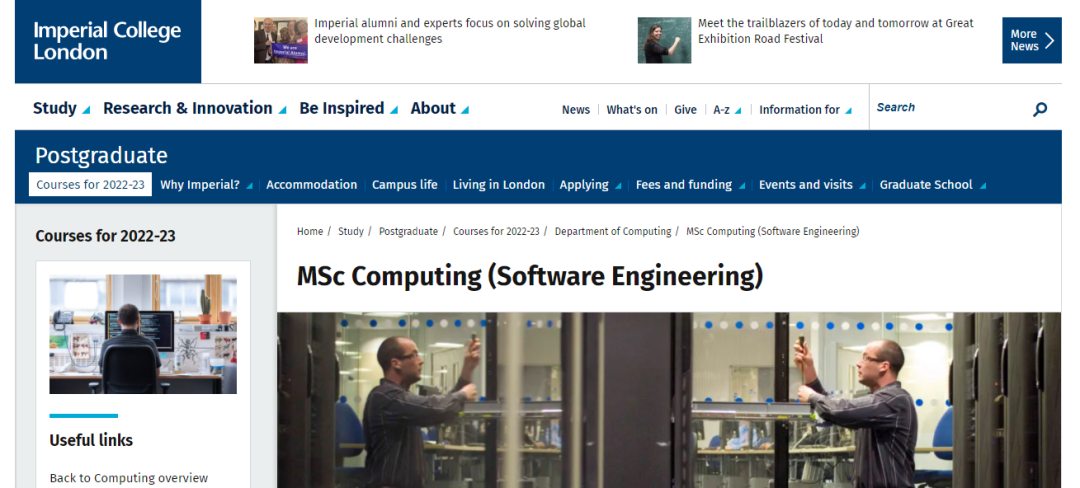Click the MSc Computing (Software Engineering) breadcrumb
Image resolution: width=1080 pixels, height=488 pixels.
click(x=773, y=231)
